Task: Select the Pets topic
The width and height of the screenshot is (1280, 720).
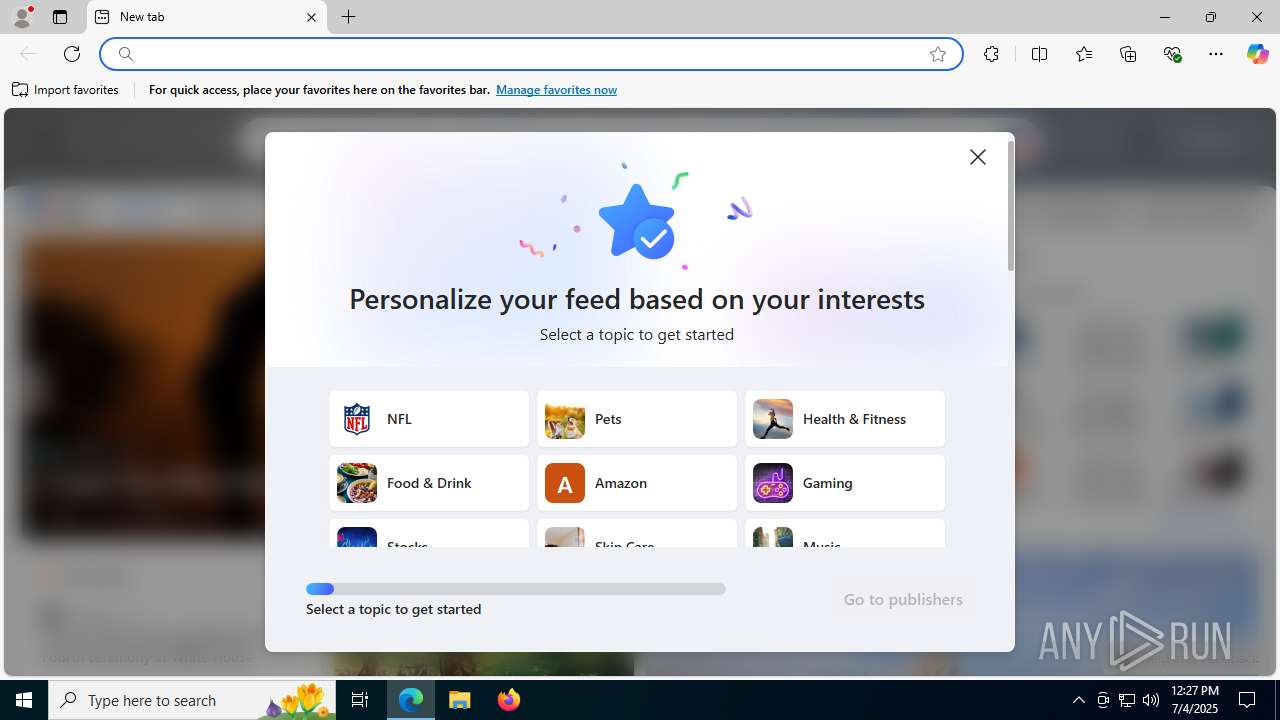Action: [x=637, y=419]
